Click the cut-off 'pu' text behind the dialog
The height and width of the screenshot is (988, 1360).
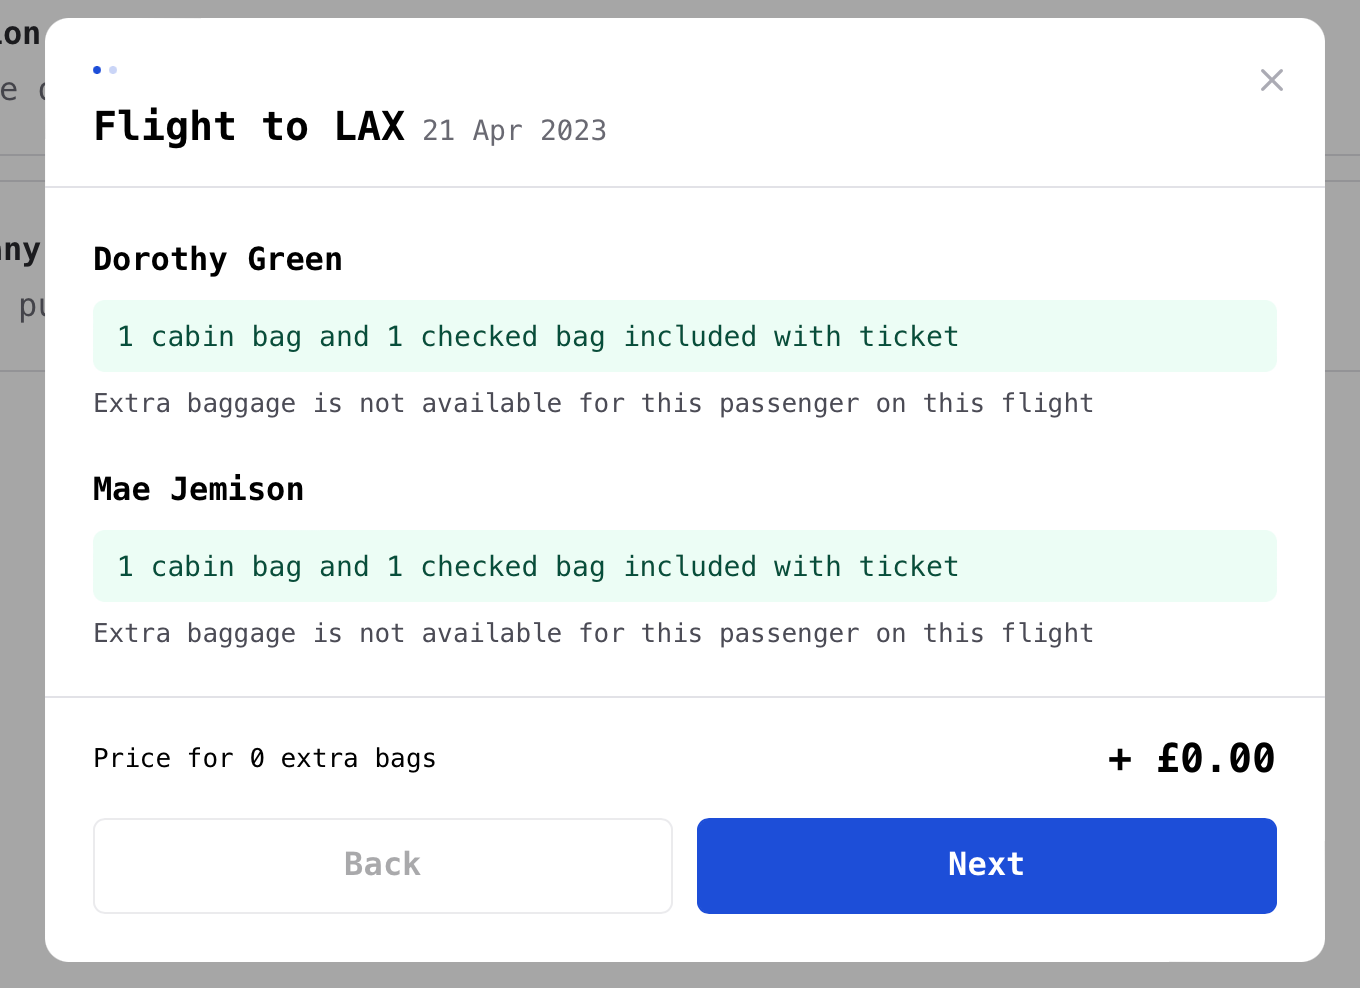[31, 306]
